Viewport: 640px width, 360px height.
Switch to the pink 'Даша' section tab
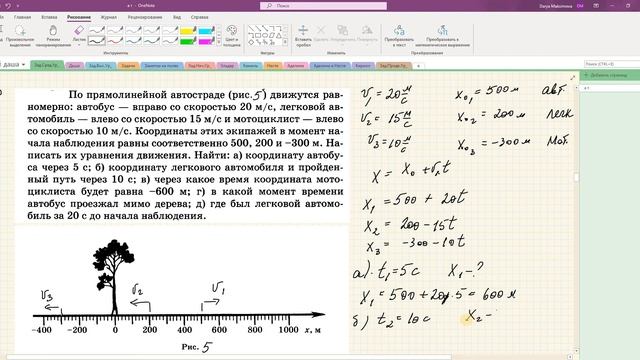pos(74,65)
